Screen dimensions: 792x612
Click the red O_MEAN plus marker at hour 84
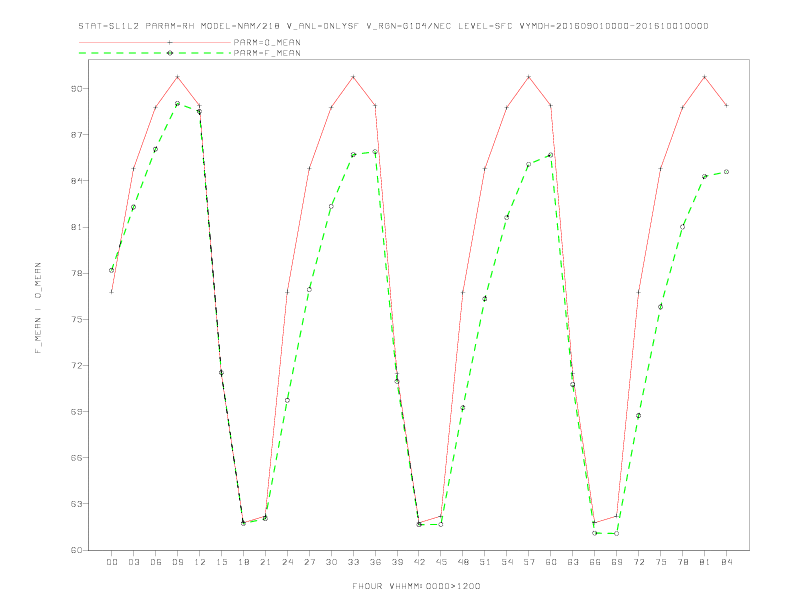[x=726, y=106]
